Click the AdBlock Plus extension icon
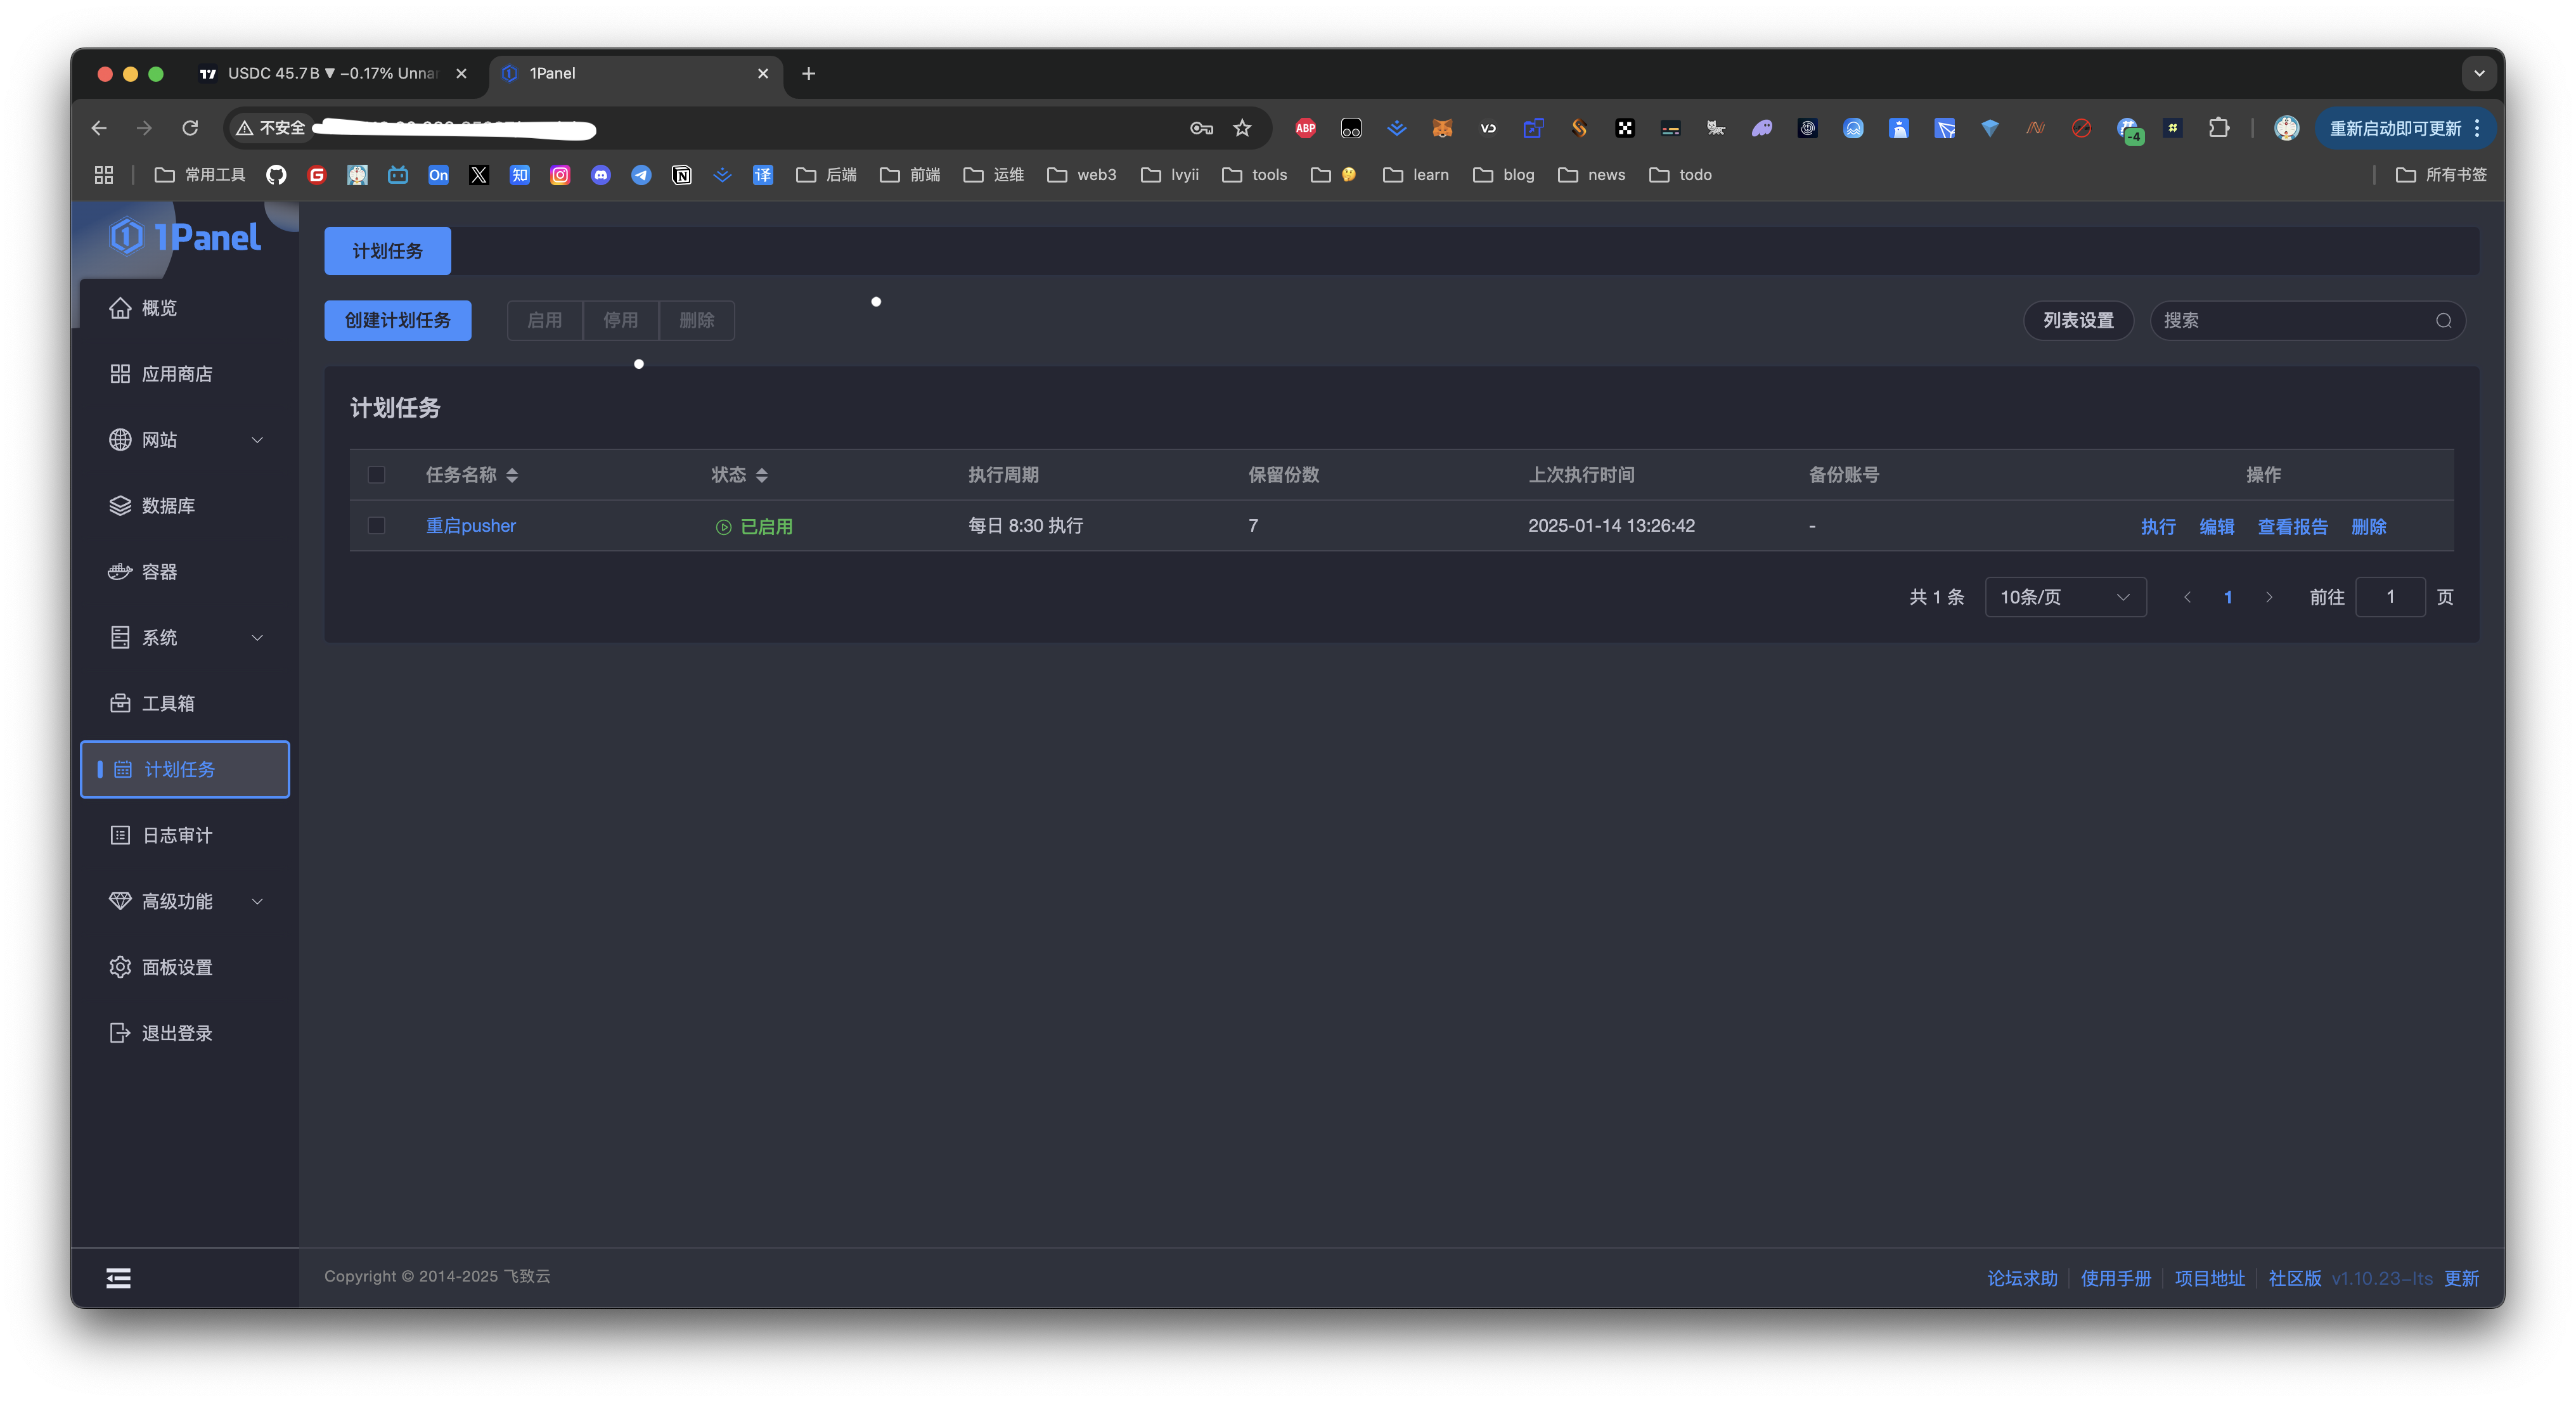The width and height of the screenshot is (2576, 1402). pos(1305,128)
